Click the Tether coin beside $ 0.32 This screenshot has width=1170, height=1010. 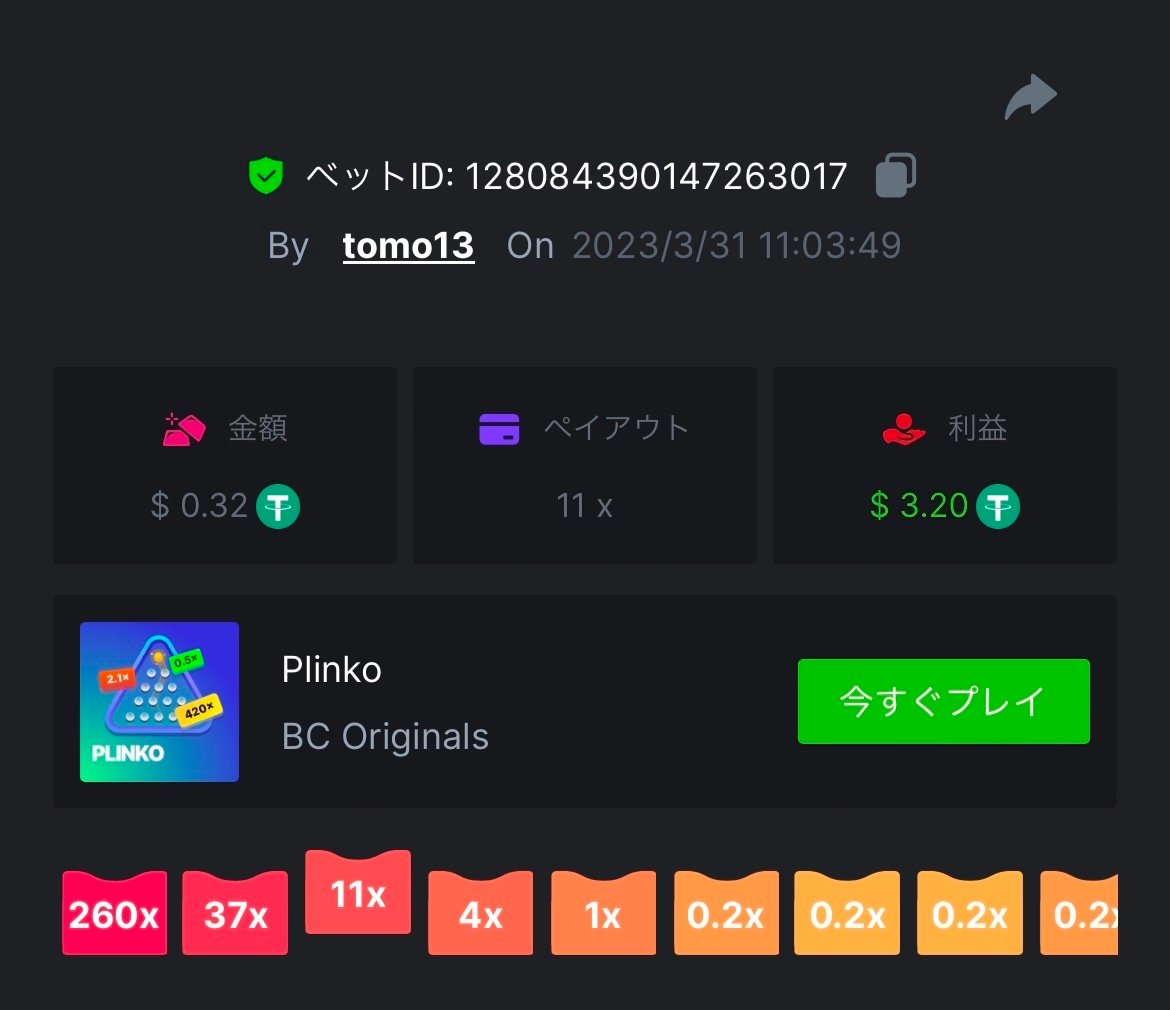point(278,506)
